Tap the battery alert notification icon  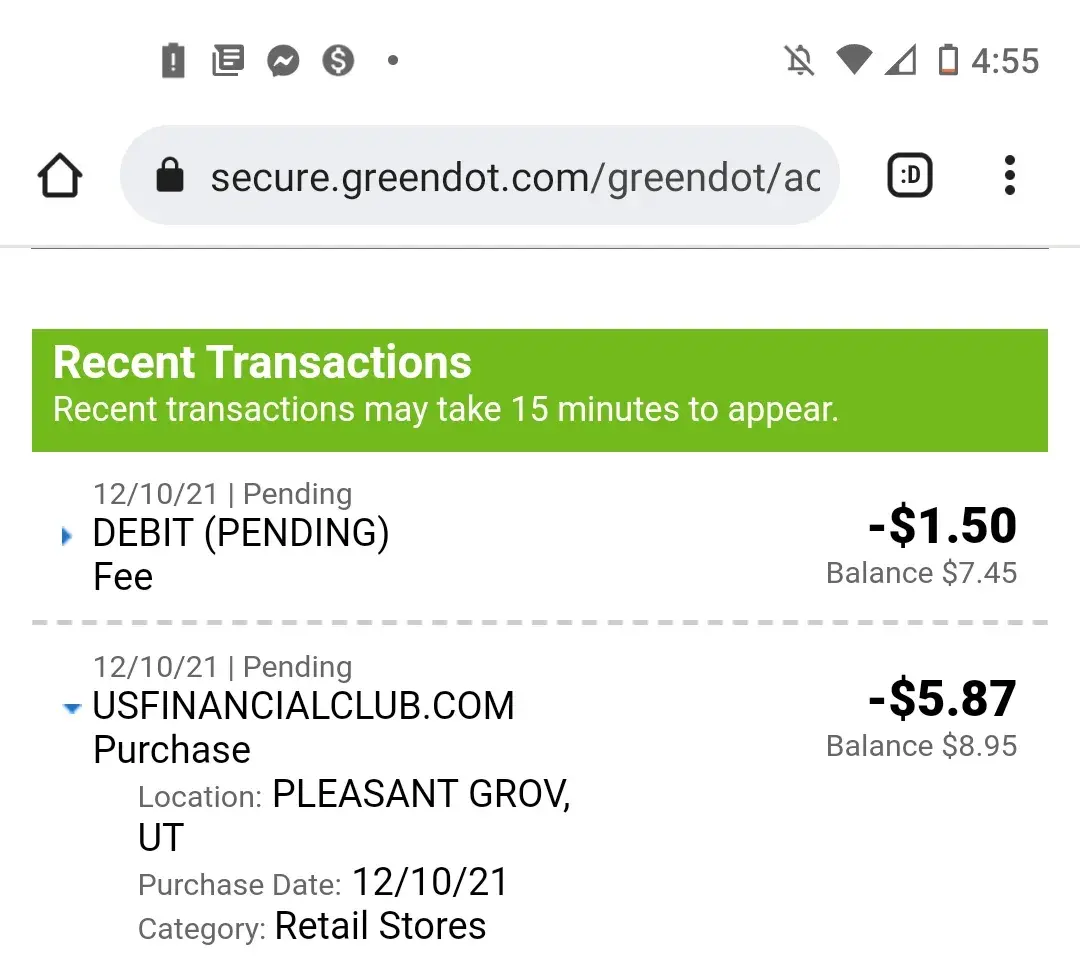tap(173, 61)
